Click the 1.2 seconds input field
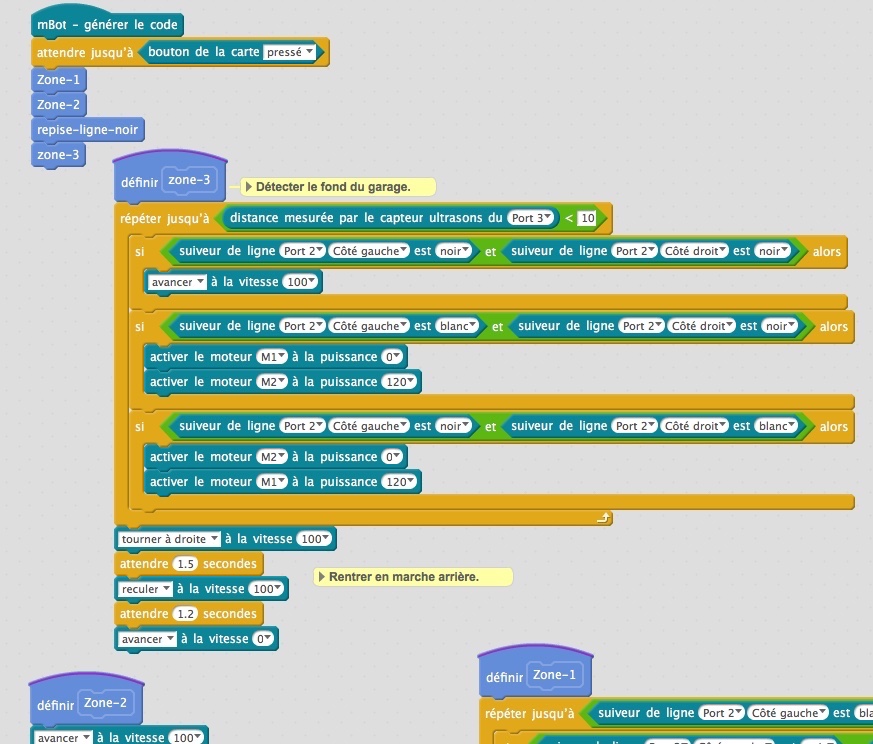873x744 pixels. [x=186, y=614]
